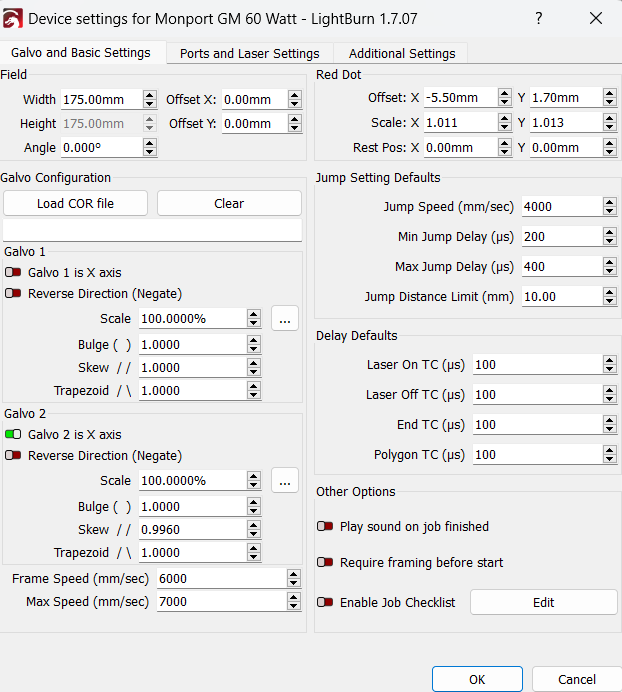The height and width of the screenshot is (692, 622).
Task: Click Red Dot Offset X stepper
Action: click(x=504, y=97)
